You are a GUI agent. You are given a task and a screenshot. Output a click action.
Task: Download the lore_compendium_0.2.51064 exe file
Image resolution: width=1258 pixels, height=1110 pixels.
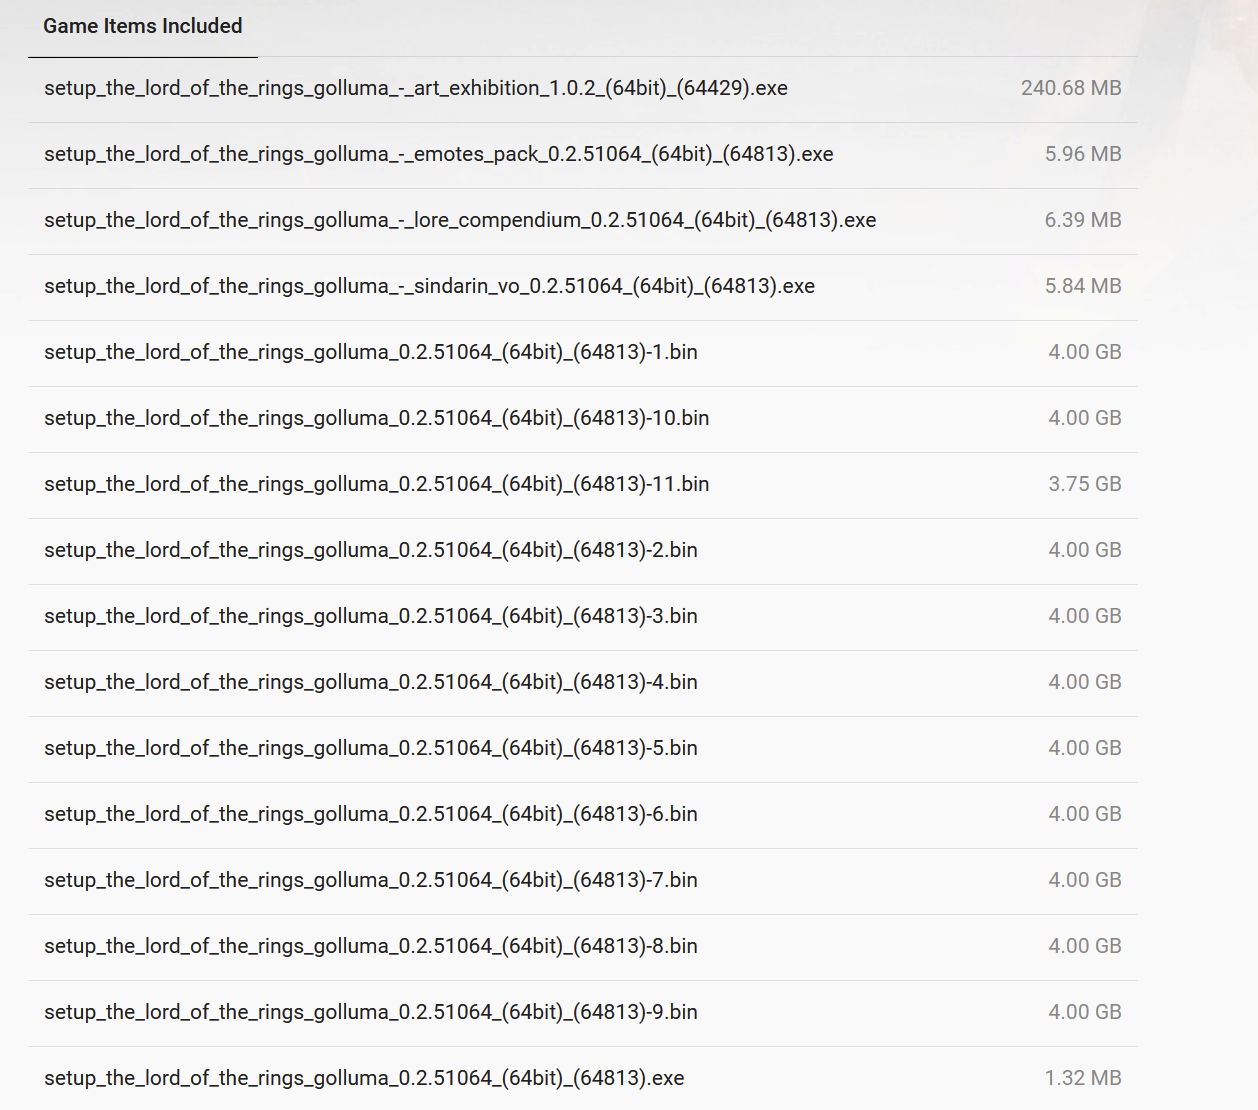[460, 220]
